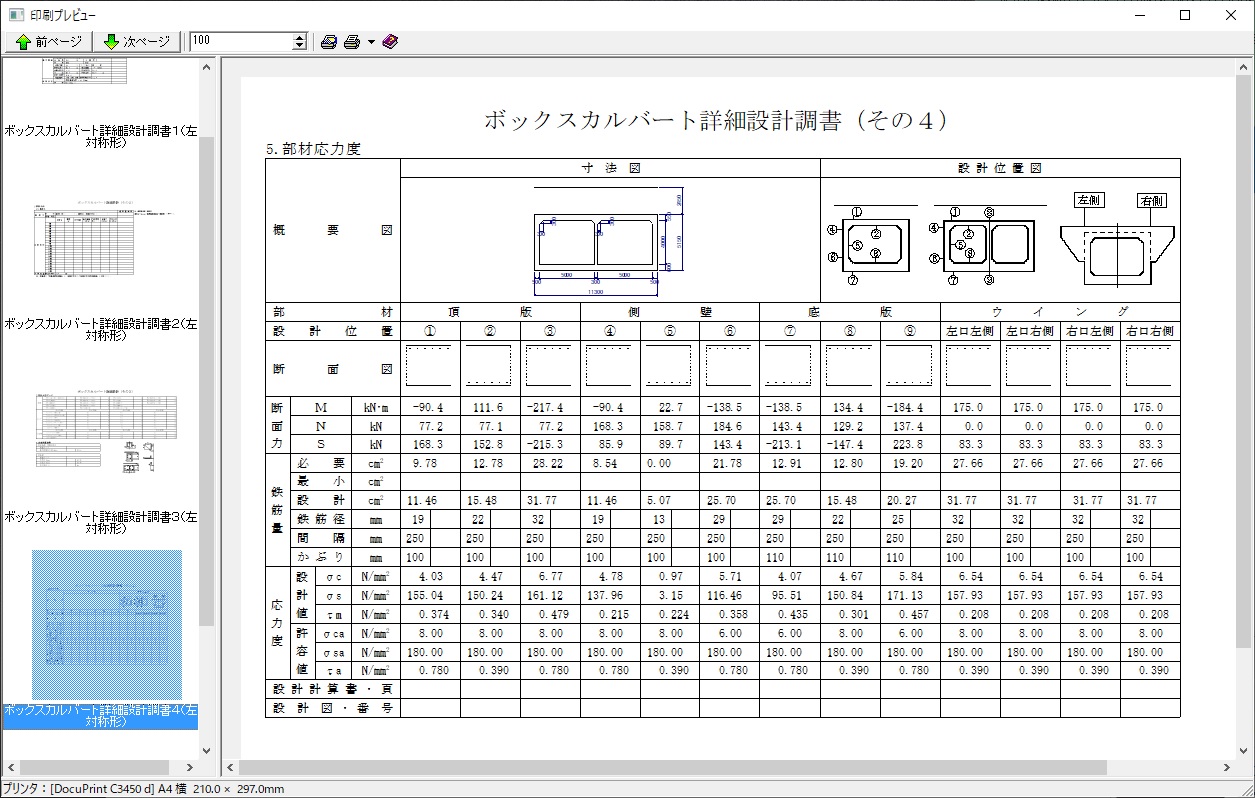This screenshot has height=798, width=1255.
Task: Click caption ボックスカルバート詳細設計調書4(左対称形)
Action: click(100, 716)
